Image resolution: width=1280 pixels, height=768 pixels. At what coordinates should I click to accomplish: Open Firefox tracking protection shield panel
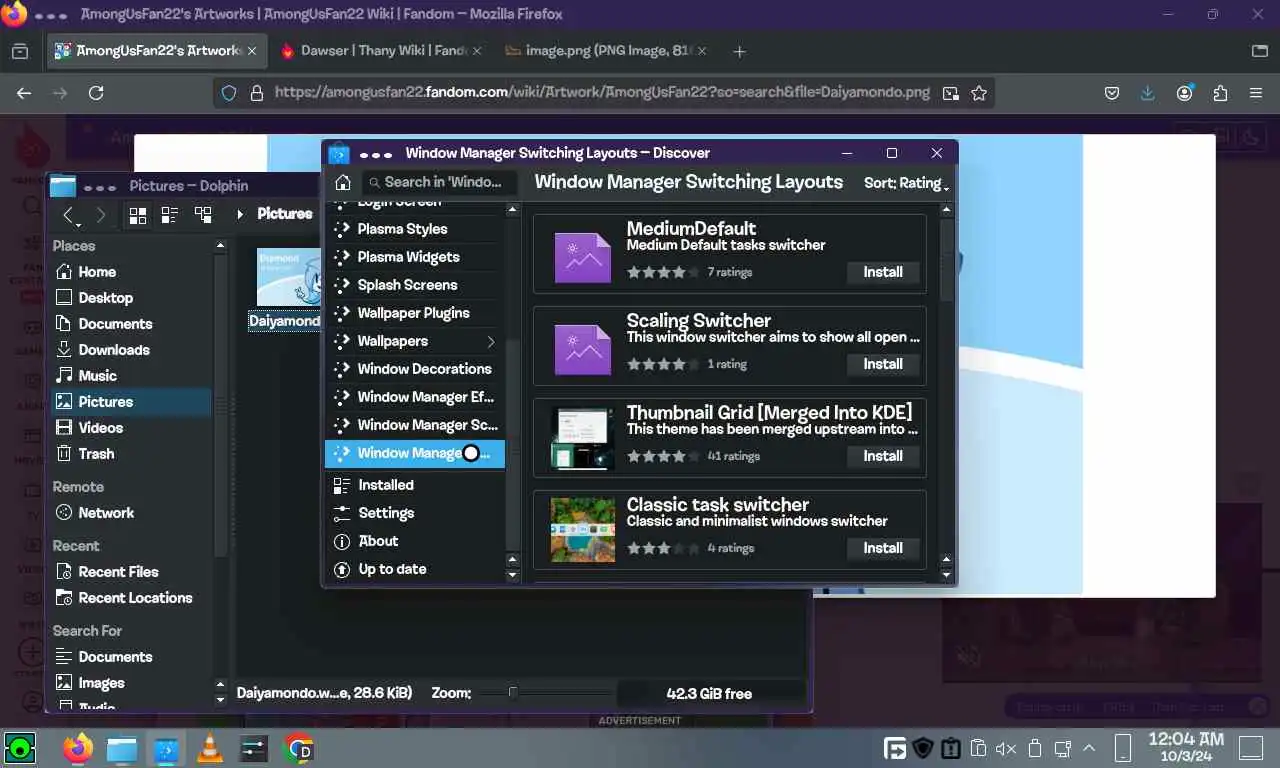click(x=229, y=93)
